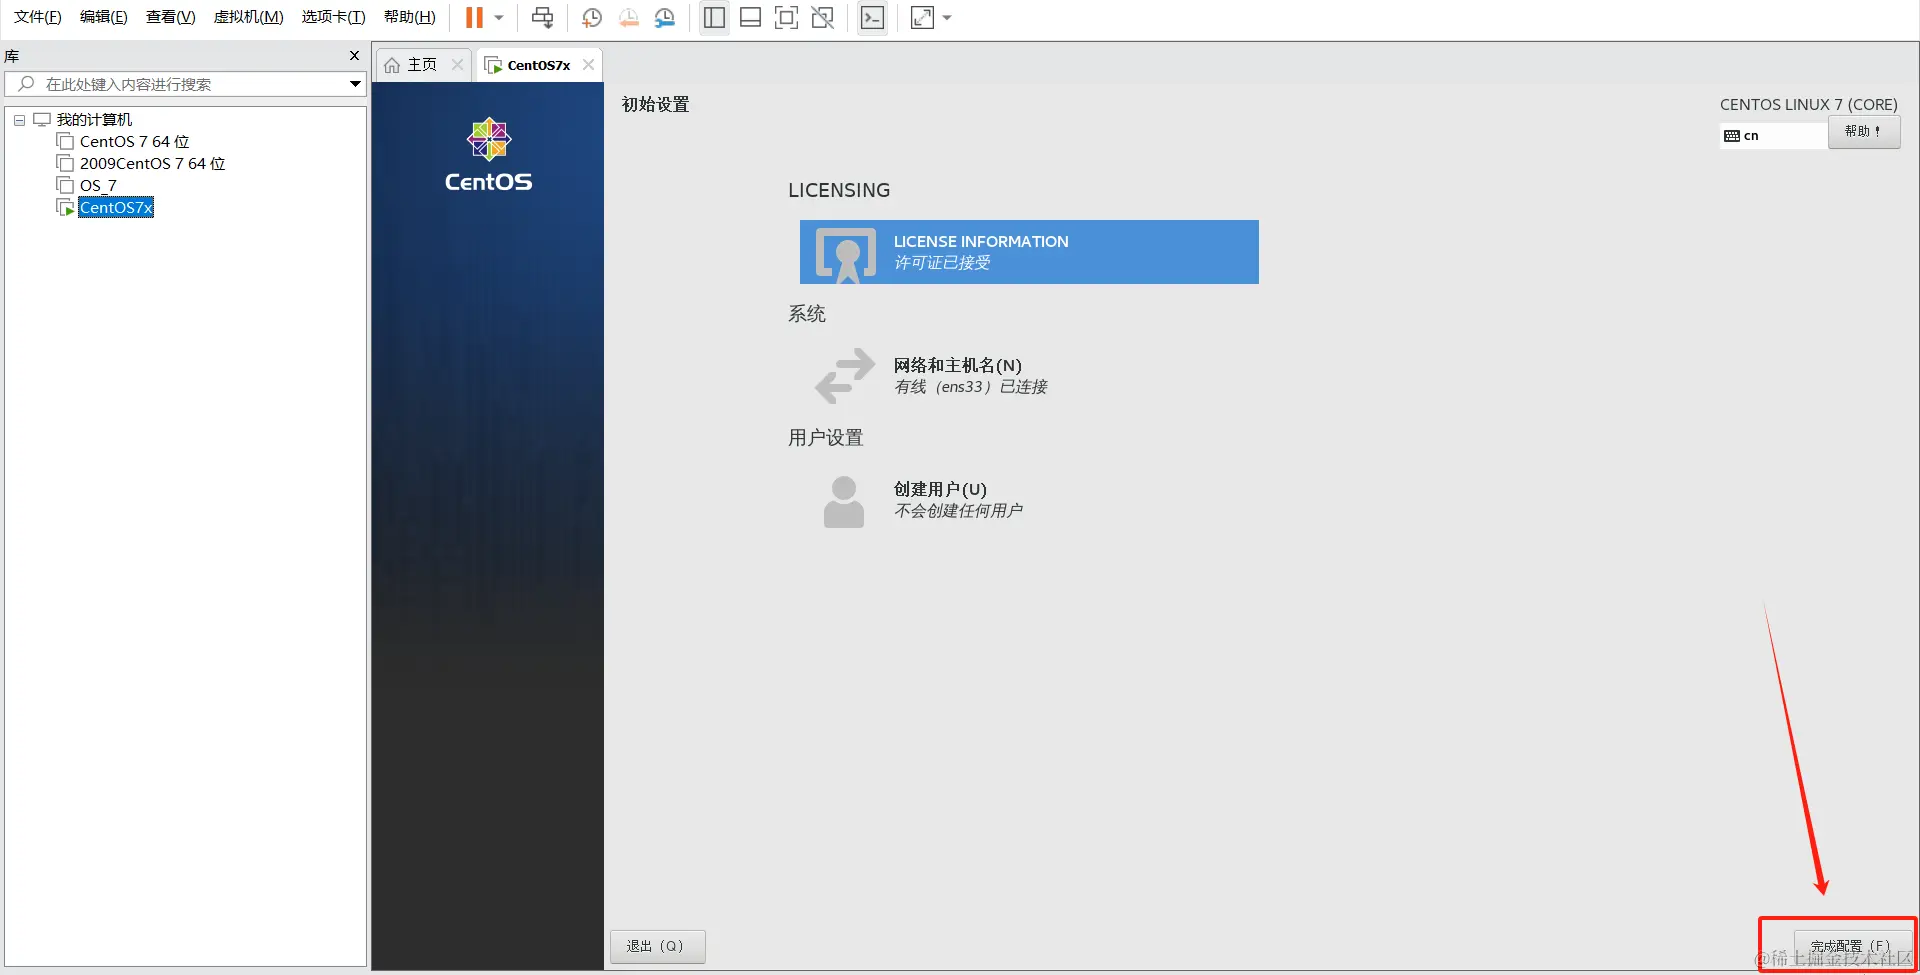This screenshot has height=975, width=1920.
Task: Revert the virtual machine to its previous snapshot
Action: pos(629,17)
